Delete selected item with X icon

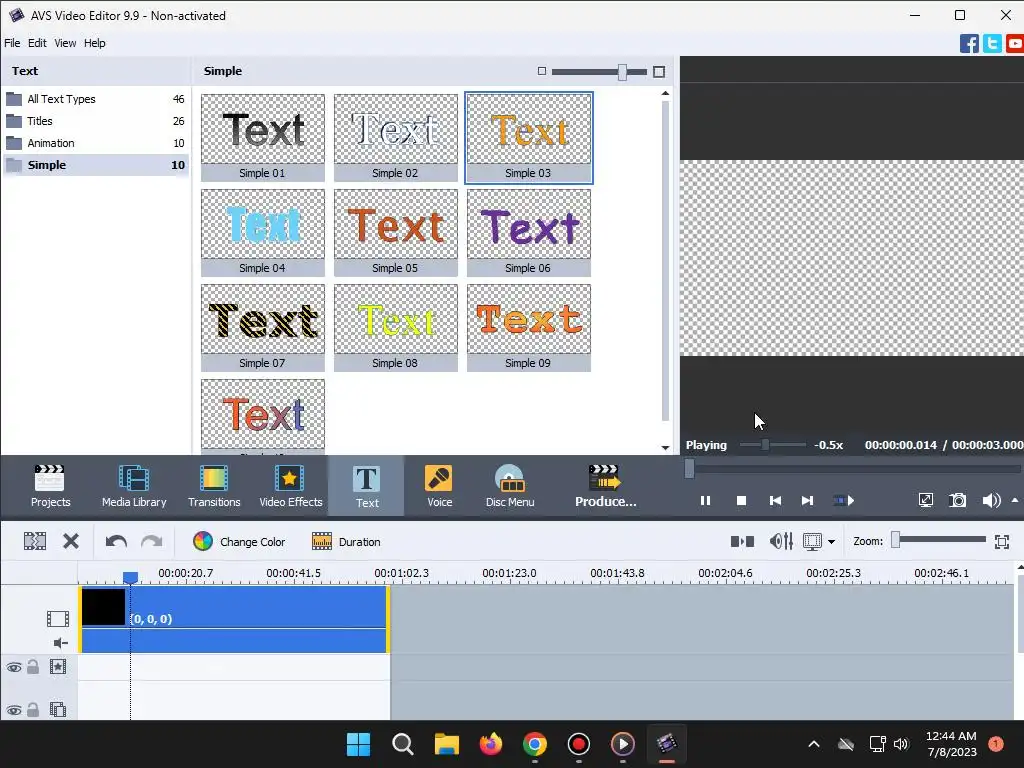tap(71, 541)
